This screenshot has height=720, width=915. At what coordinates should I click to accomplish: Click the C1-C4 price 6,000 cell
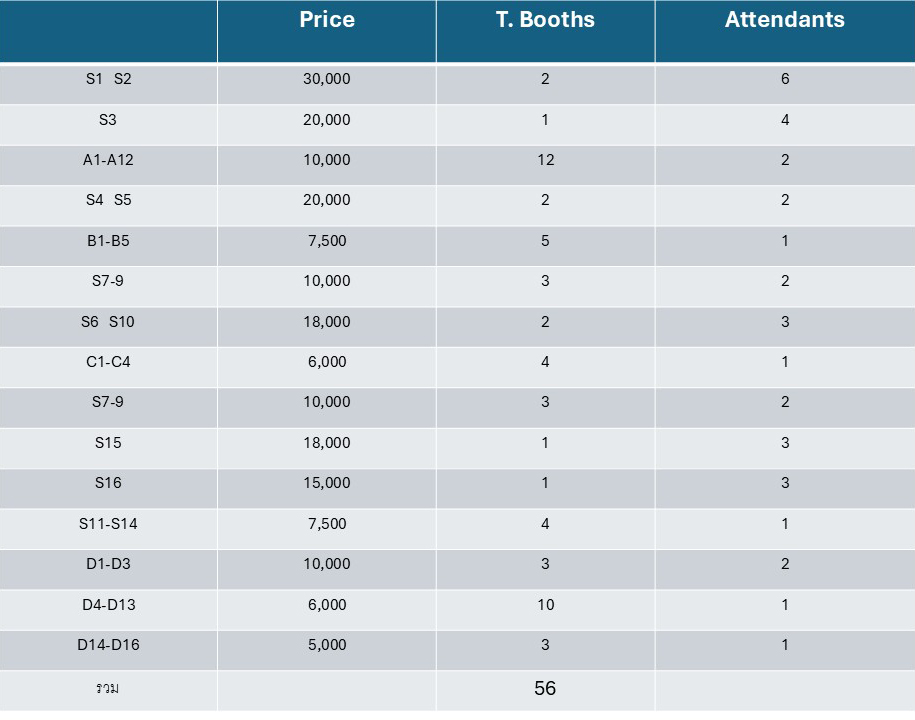point(327,362)
